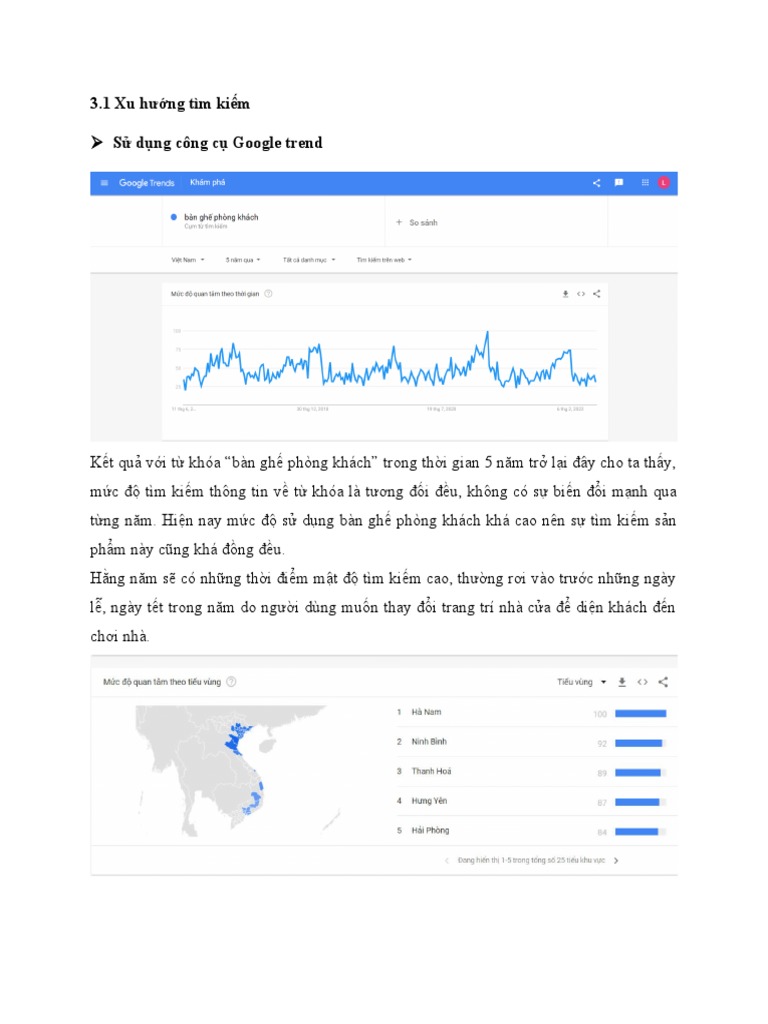Open the 'Tìm kiếm trên web' dropdown
This screenshot has height=1024, width=768.
[385, 259]
